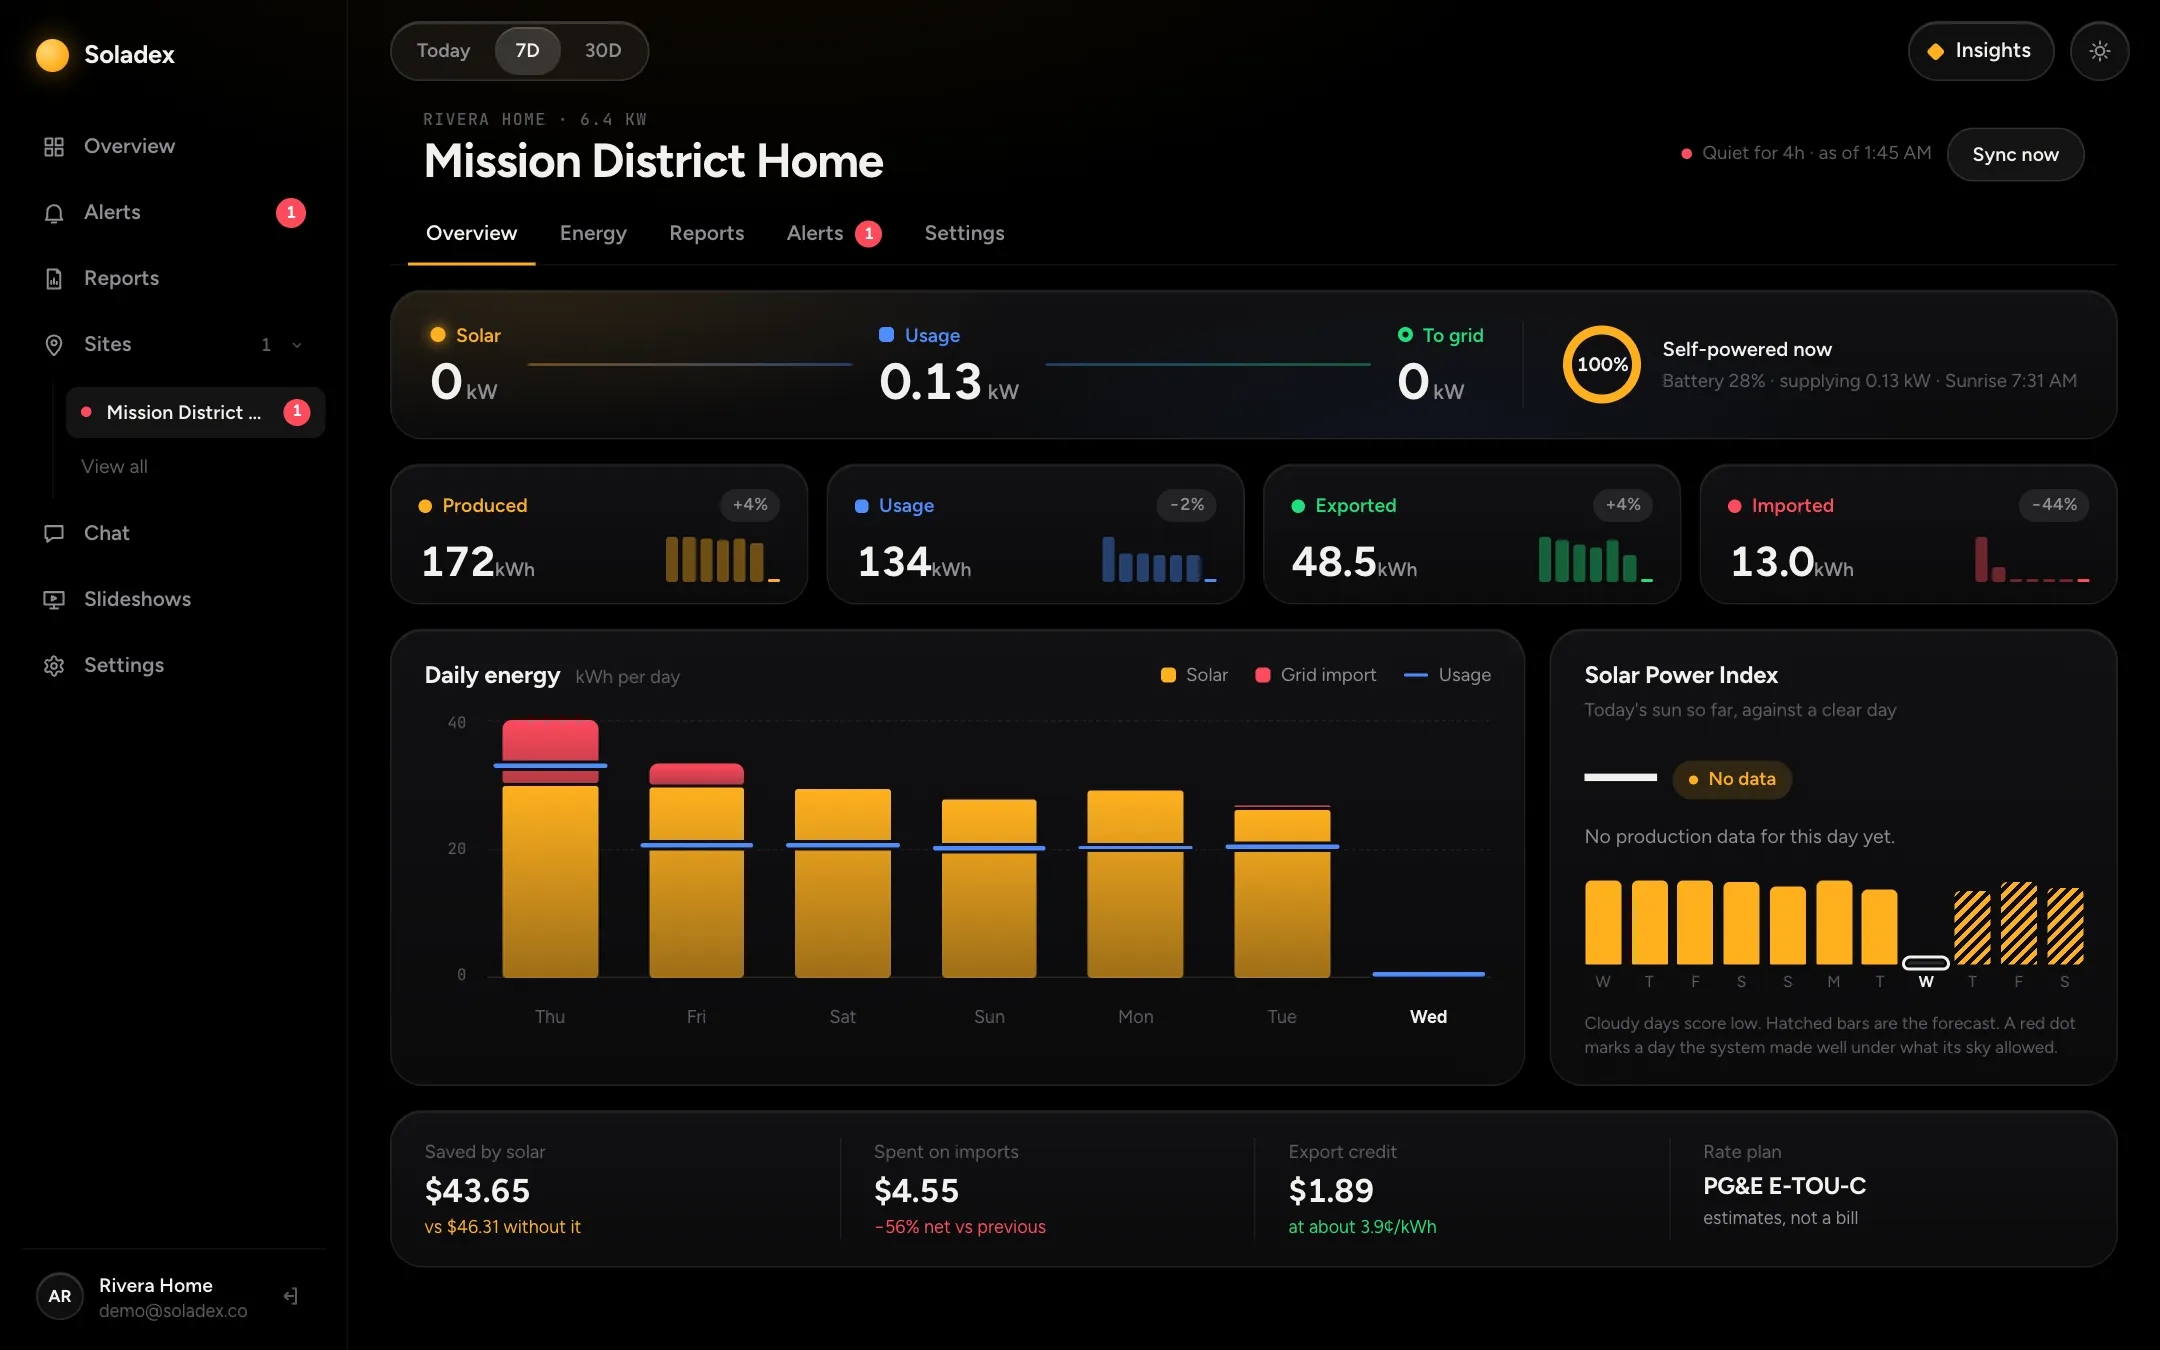Click the Settings gear icon in sidebar
The image size is (2160, 1350).
click(54, 665)
